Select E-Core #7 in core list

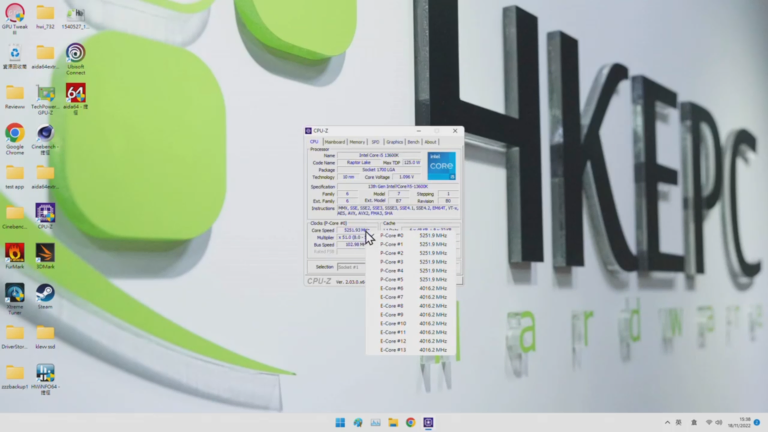(411, 297)
